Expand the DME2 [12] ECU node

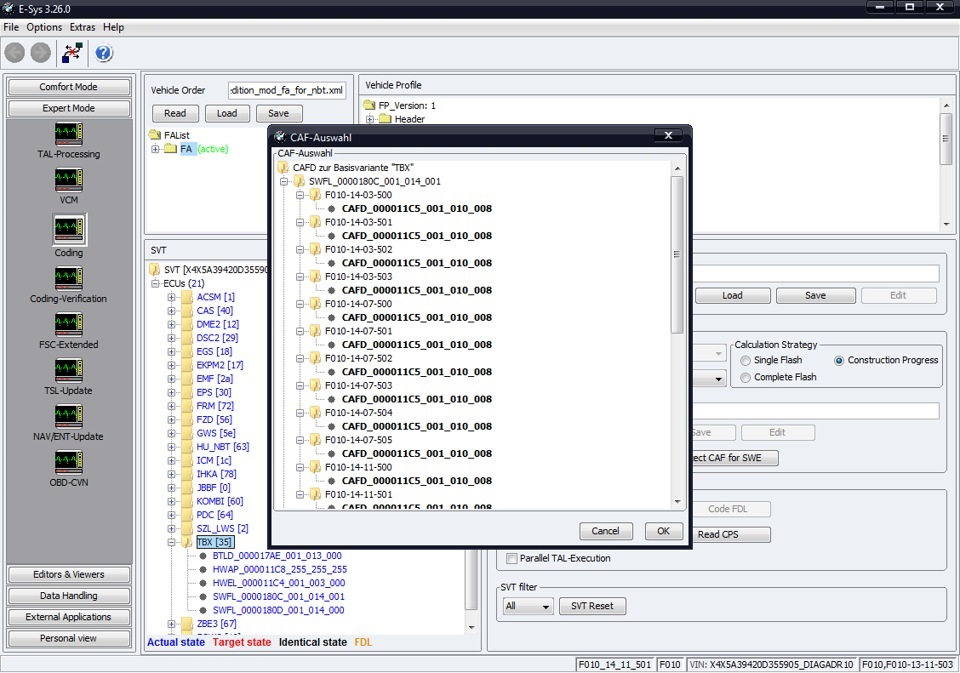tap(171, 325)
